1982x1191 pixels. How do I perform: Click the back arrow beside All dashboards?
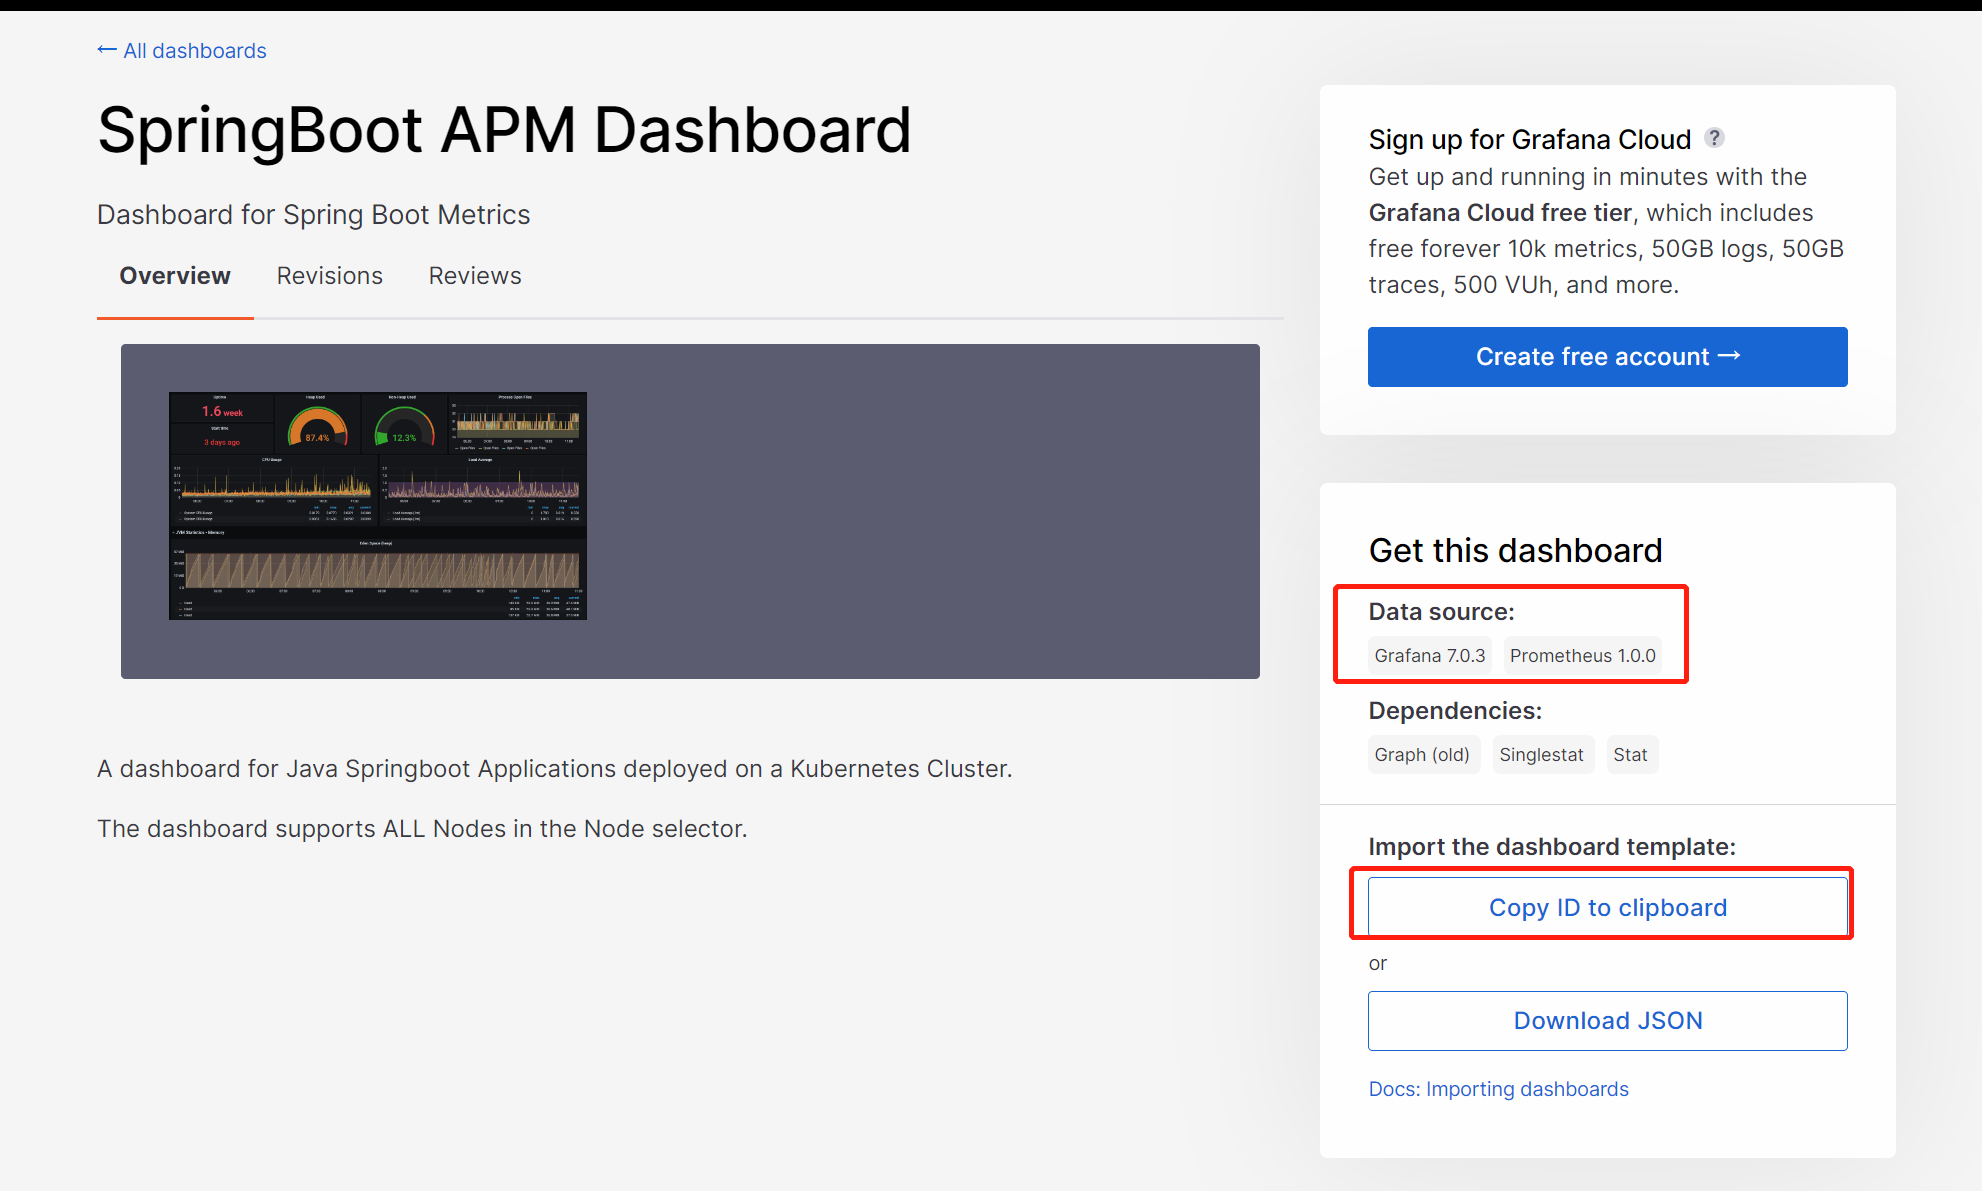pos(106,50)
